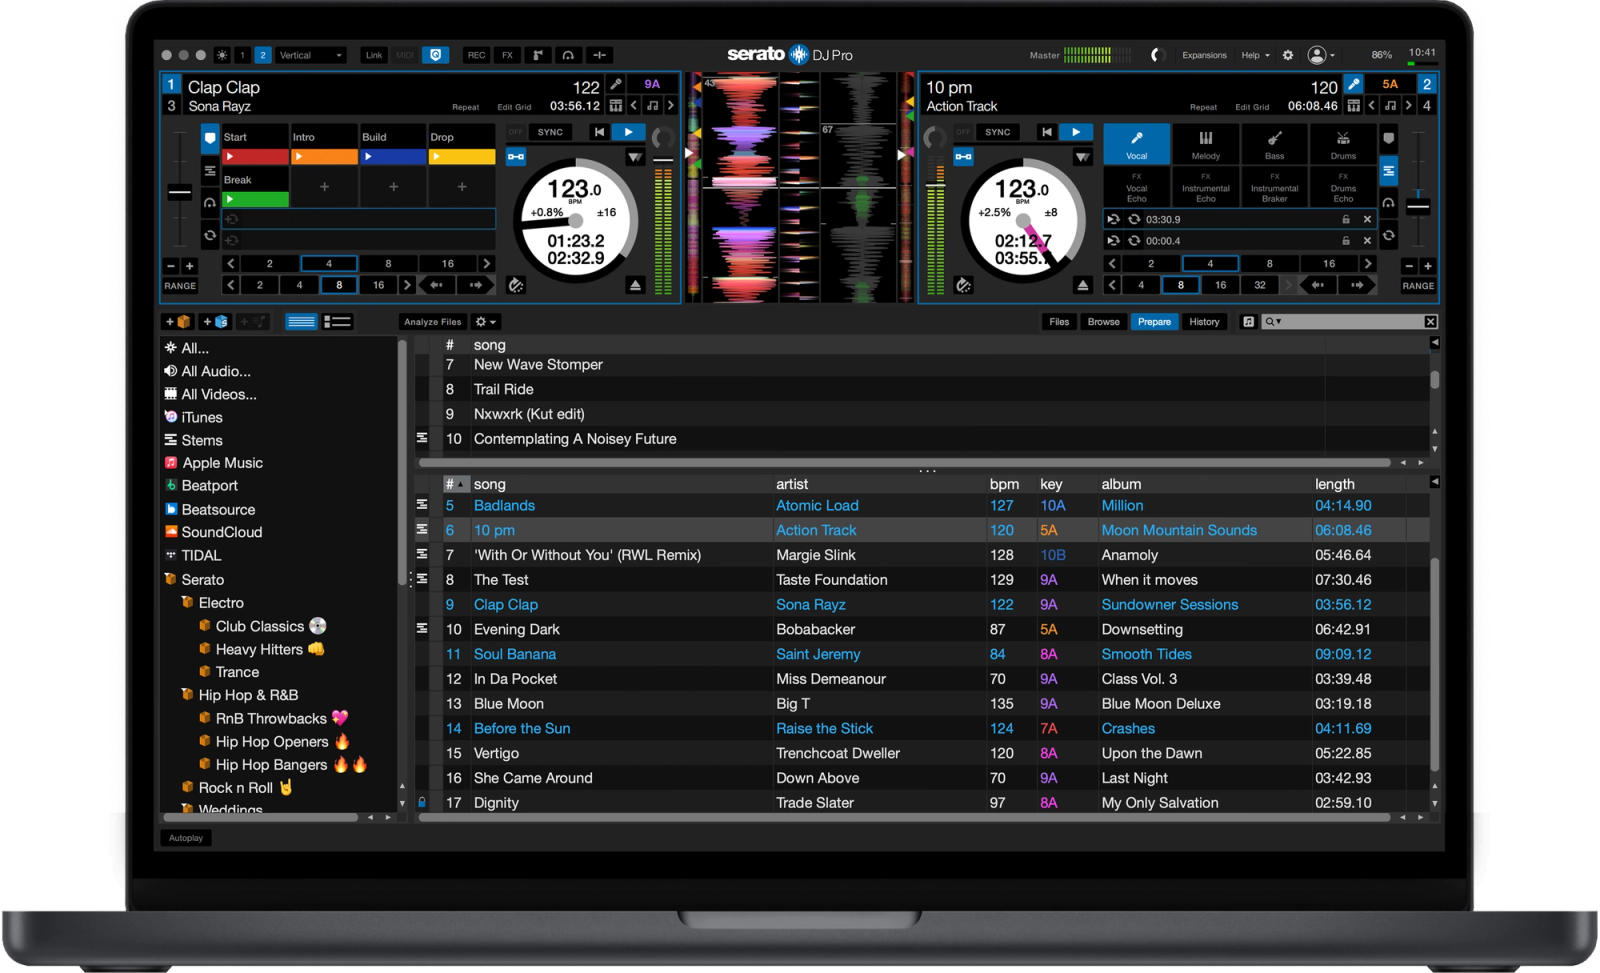Switch to the Browse panel tab
The width and height of the screenshot is (1600, 973).
pyautogui.click(x=1103, y=322)
